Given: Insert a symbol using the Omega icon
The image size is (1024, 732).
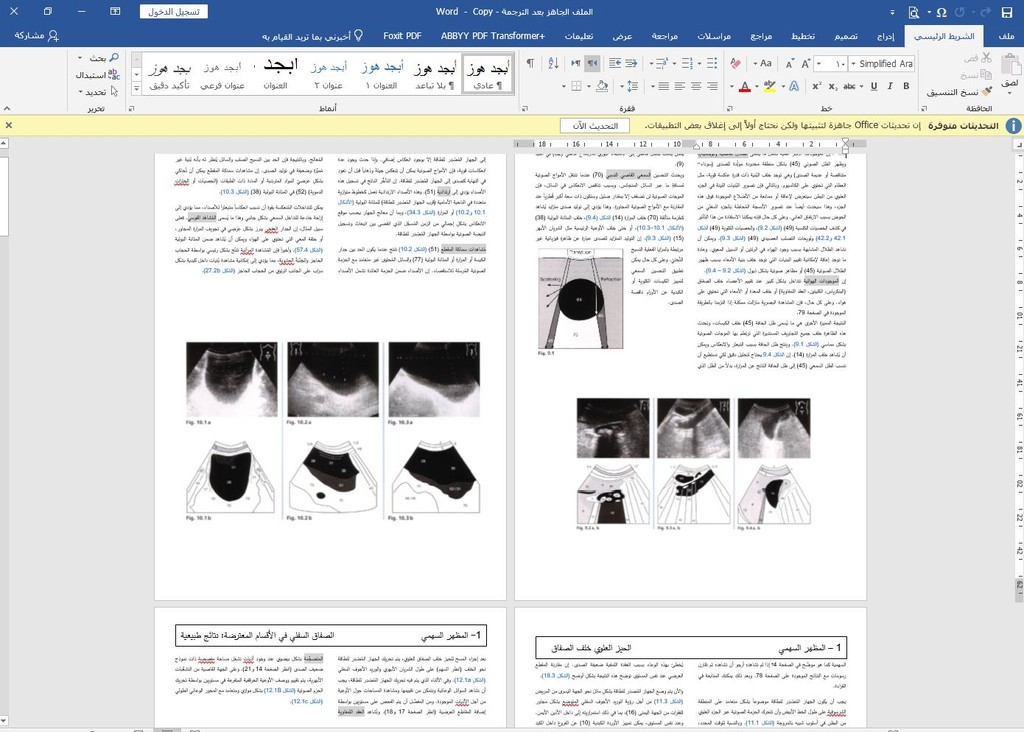Looking at the screenshot, I should click(941, 12).
